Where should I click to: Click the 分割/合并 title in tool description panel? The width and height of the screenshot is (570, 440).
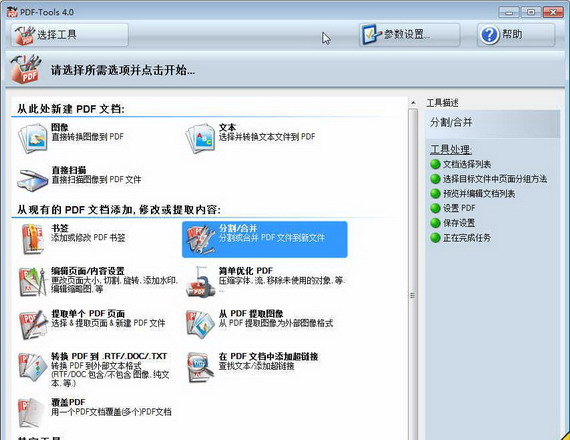[451, 123]
